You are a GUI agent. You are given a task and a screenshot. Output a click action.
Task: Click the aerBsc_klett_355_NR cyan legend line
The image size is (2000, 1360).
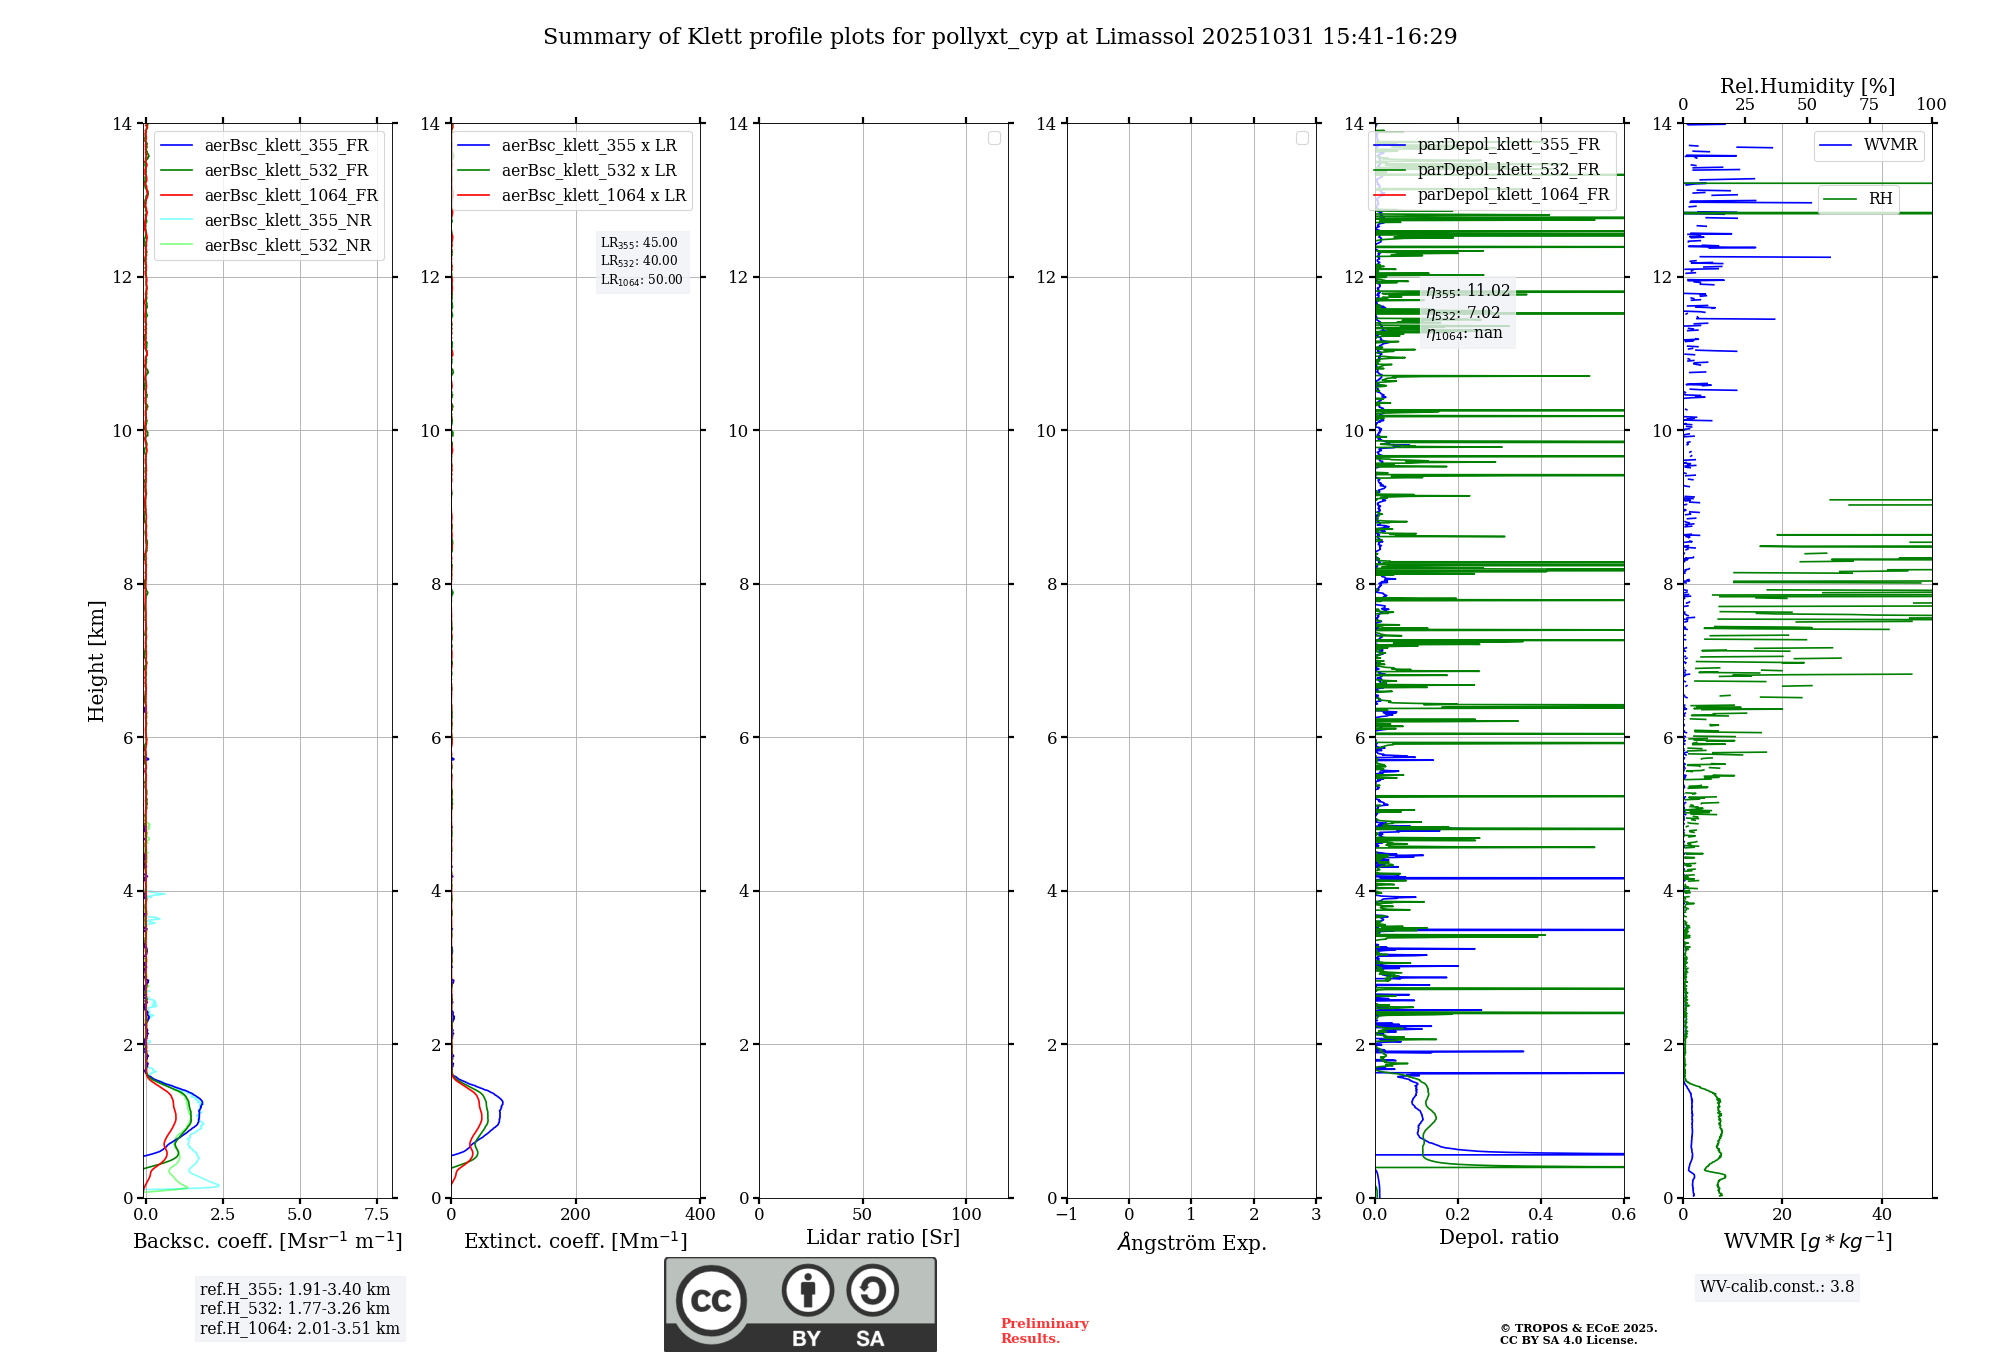click(176, 221)
